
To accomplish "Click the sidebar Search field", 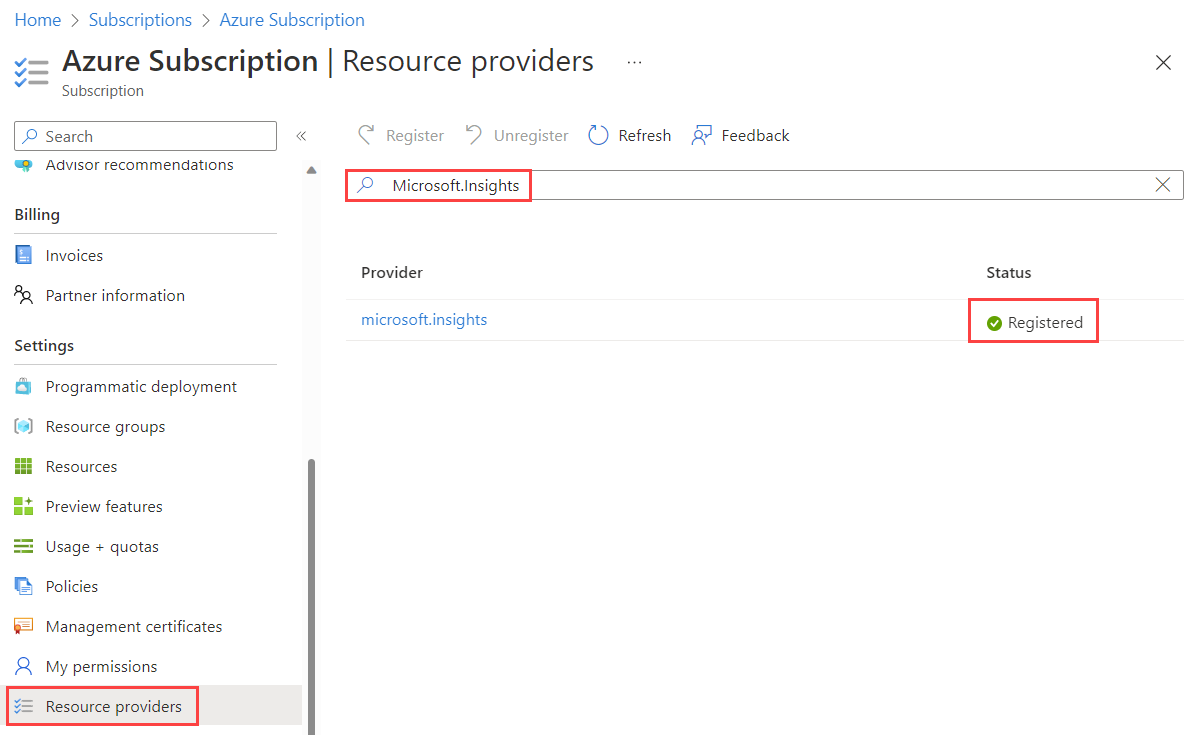I will pos(150,136).
